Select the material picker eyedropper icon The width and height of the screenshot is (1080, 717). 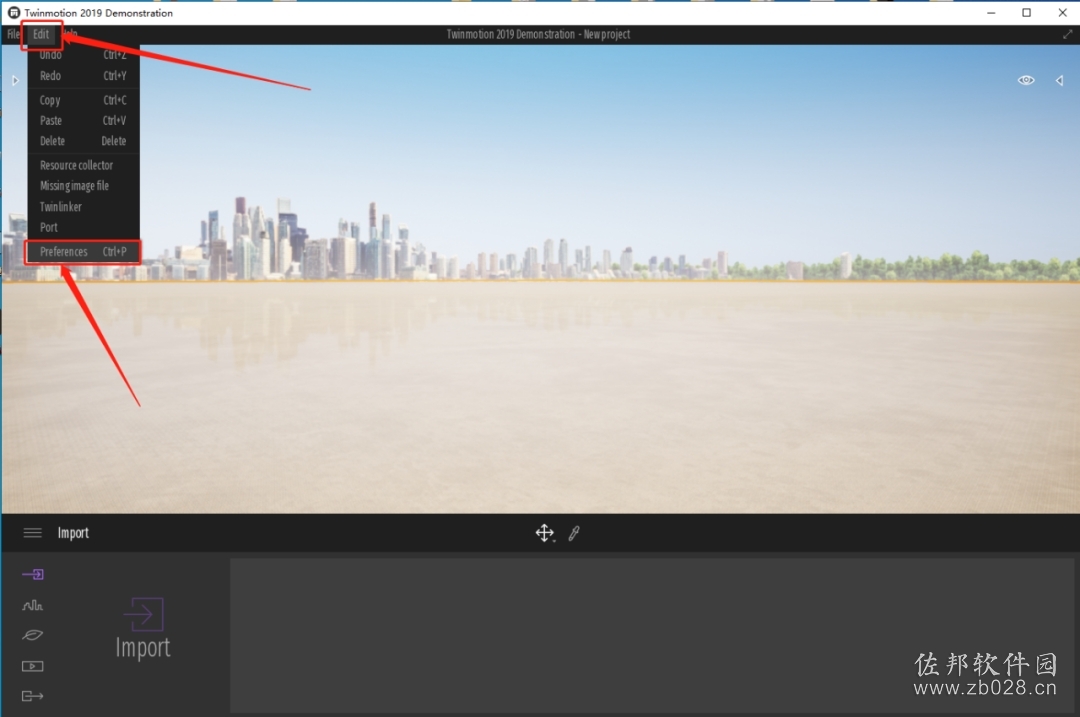pos(574,533)
